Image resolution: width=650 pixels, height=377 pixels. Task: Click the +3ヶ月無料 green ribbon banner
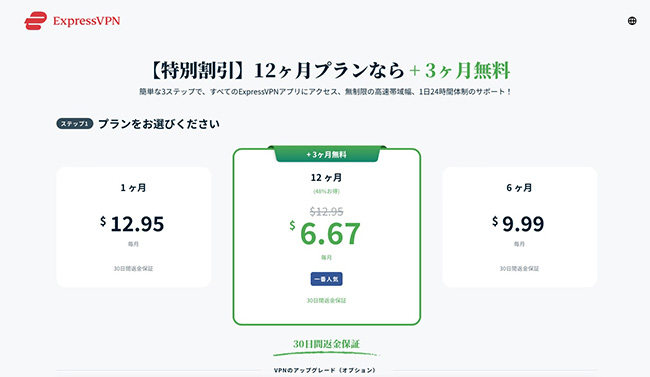point(327,154)
